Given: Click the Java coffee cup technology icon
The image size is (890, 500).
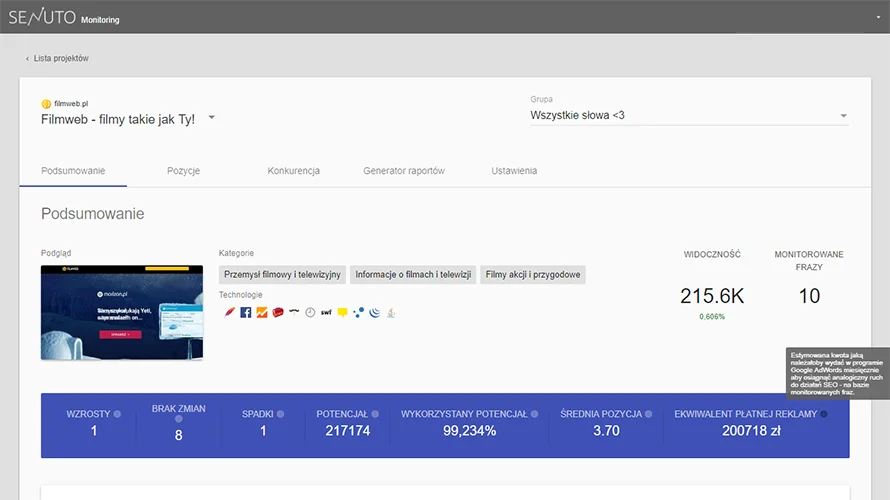Looking at the screenshot, I should pos(392,312).
